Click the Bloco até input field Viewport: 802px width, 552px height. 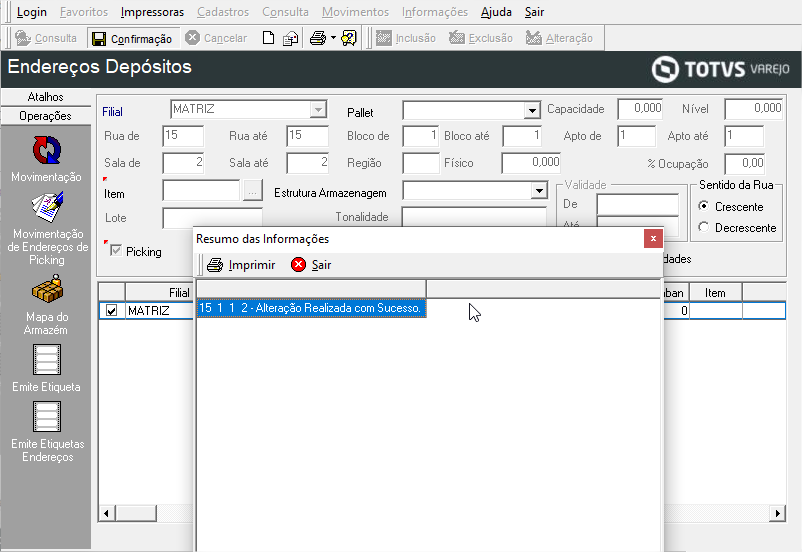pyautogui.click(x=522, y=136)
